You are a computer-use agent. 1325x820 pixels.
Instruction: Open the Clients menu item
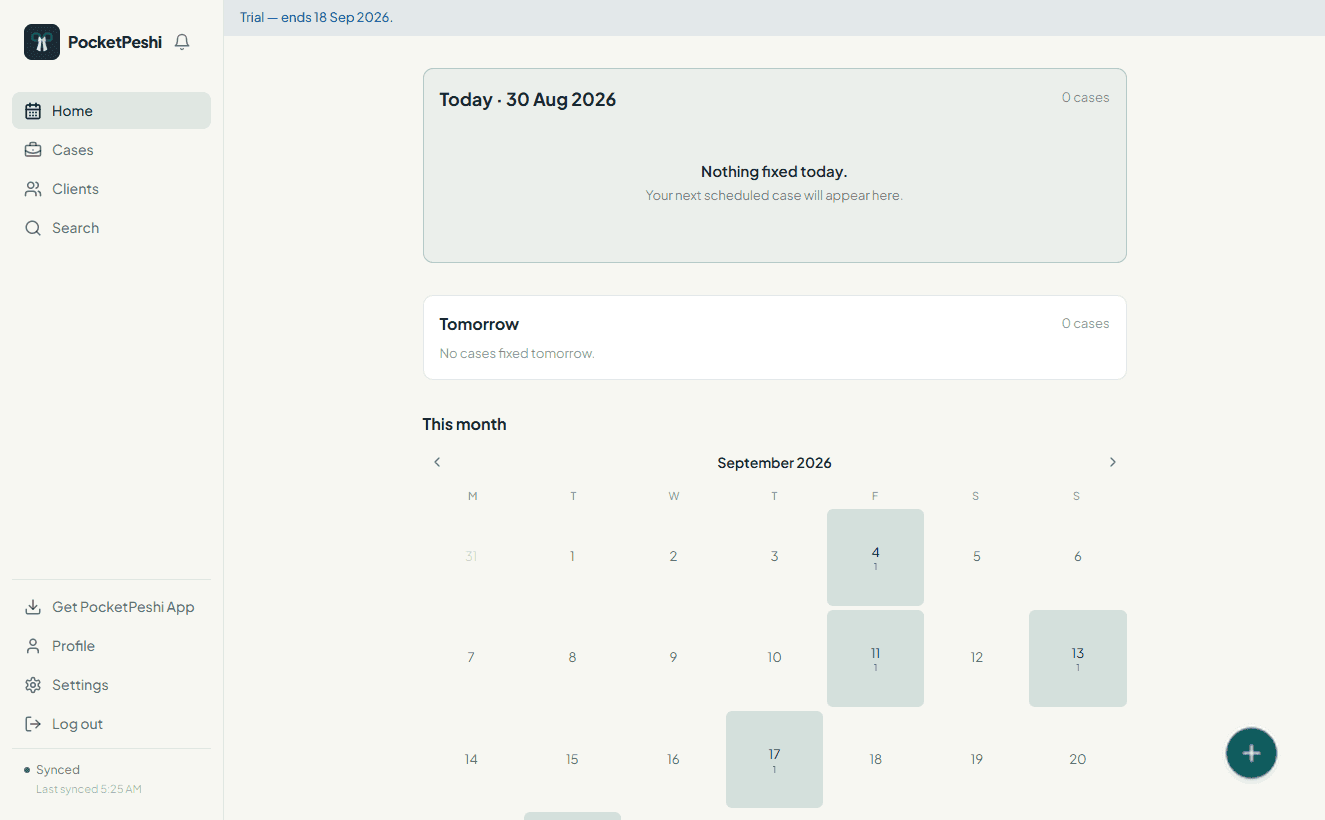[x=111, y=189]
